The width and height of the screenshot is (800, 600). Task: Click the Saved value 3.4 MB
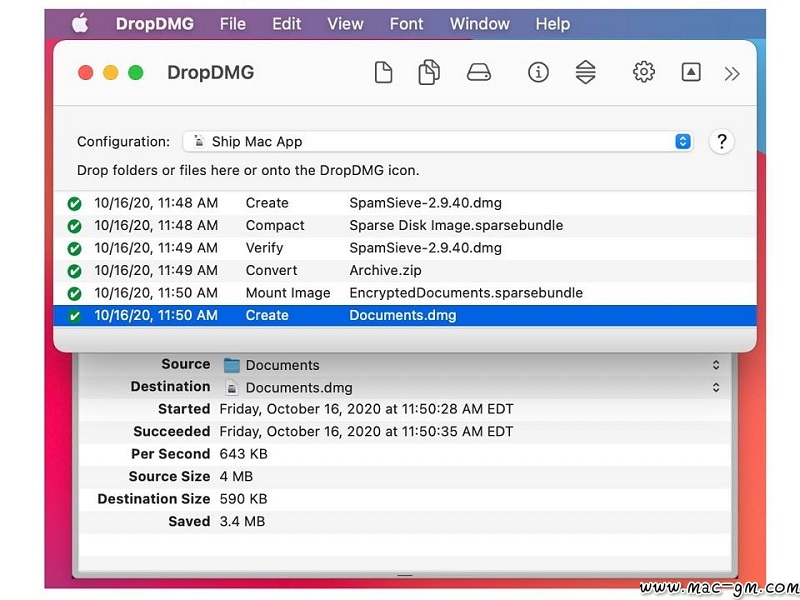click(x=242, y=521)
